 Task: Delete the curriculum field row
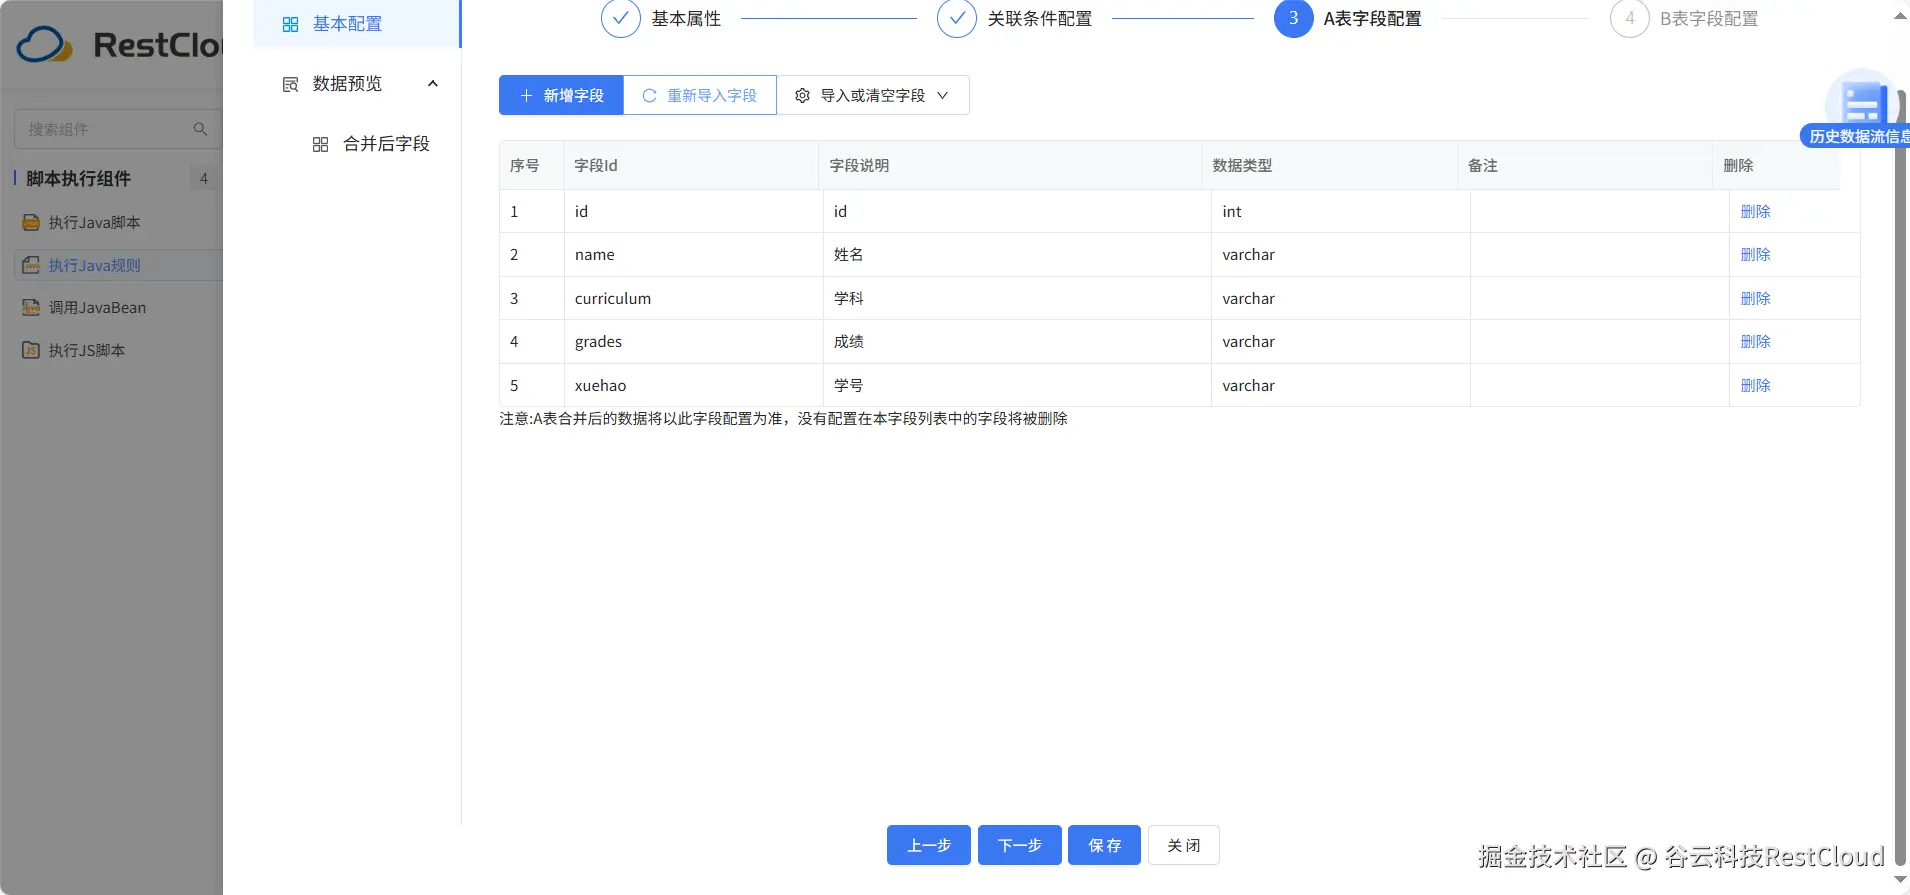[x=1755, y=299]
